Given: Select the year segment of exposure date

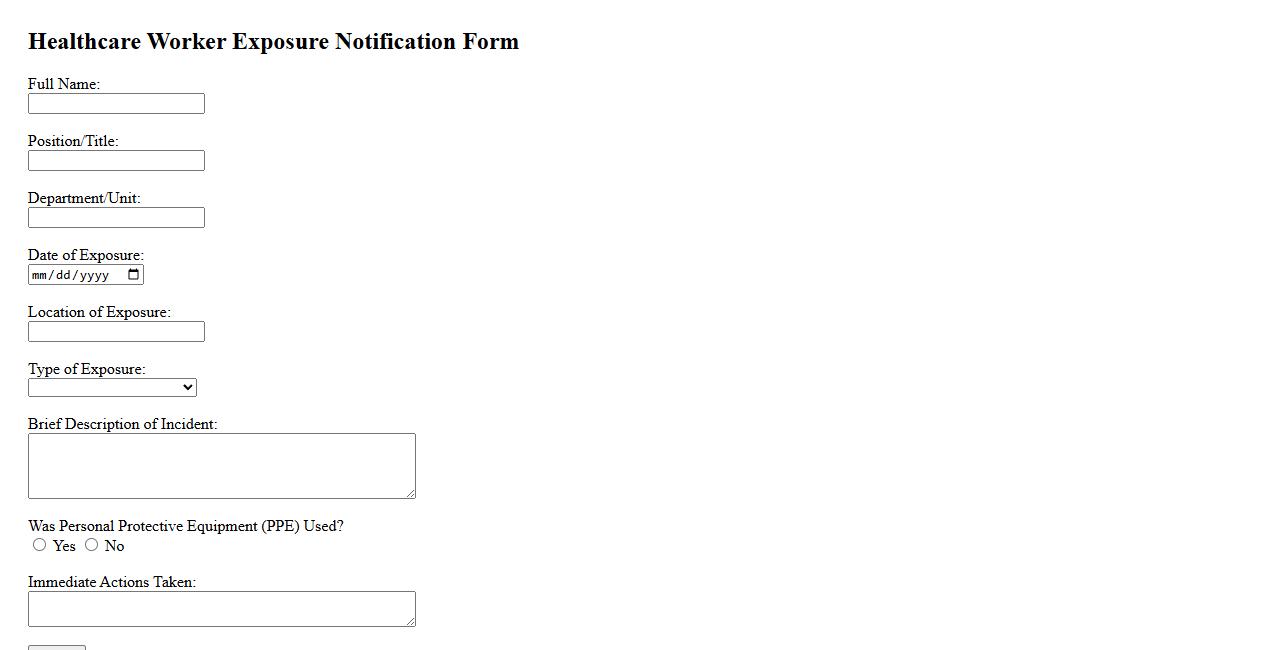Looking at the screenshot, I should tap(94, 275).
